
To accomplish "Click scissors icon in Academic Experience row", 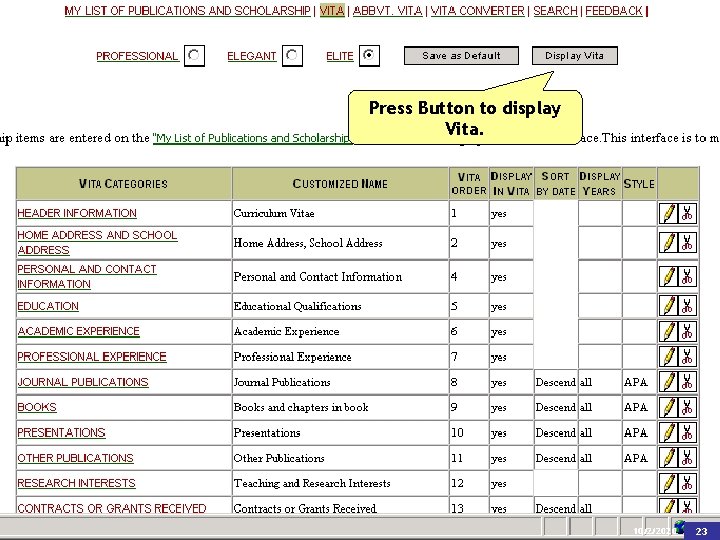I will coord(687,332).
